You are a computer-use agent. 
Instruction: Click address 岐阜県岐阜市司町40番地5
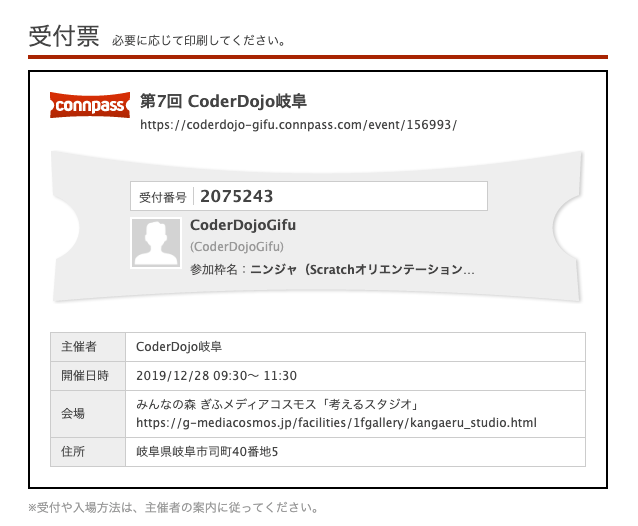pos(207,452)
